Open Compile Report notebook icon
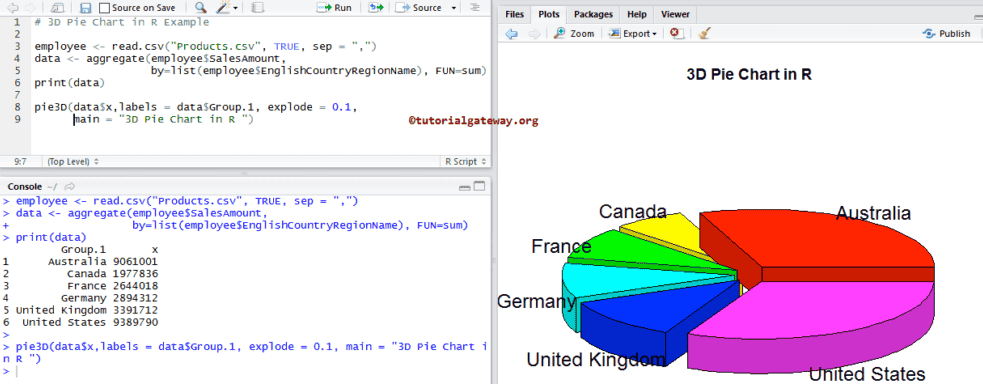 tap(257, 8)
